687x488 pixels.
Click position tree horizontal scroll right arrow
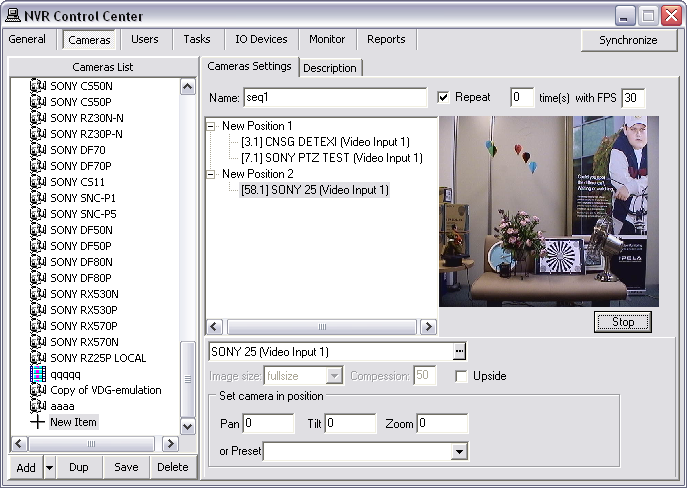tap(428, 326)
